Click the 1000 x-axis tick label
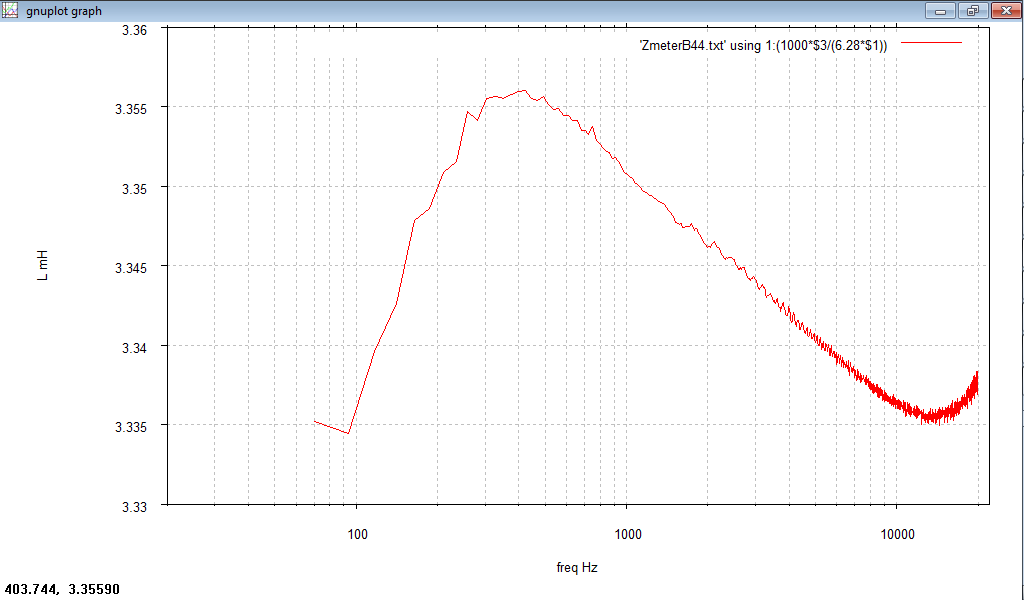Image resolution: width=1024 pixels, height=600 pixels. pos(628,534)
